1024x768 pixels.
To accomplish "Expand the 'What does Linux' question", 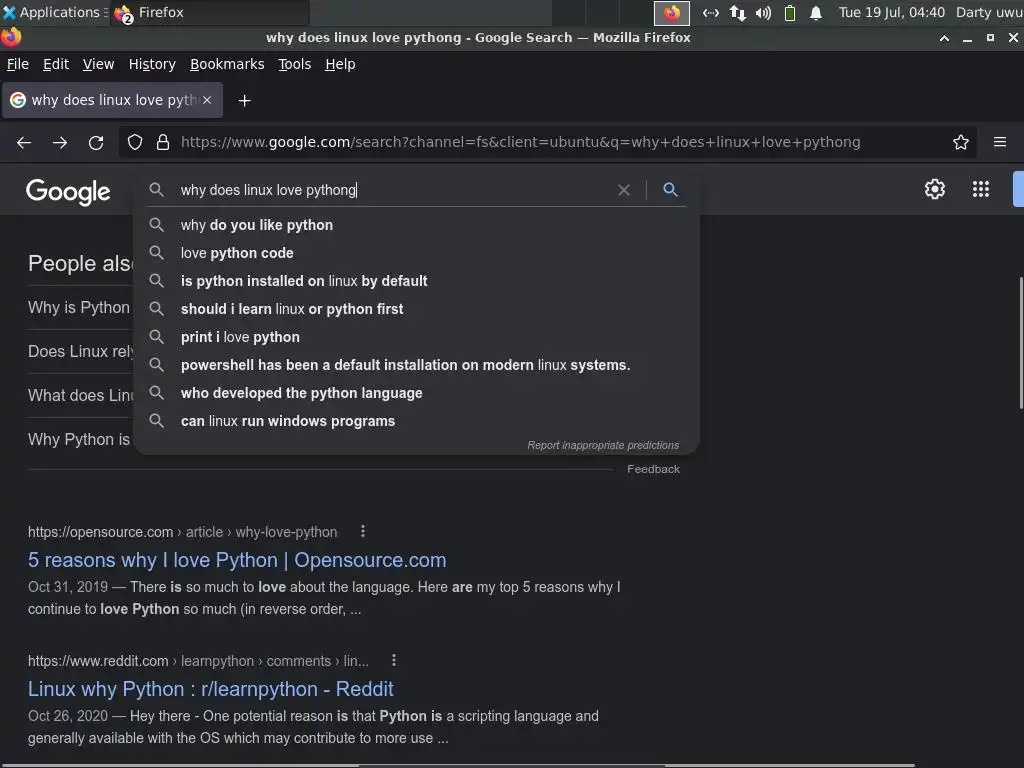I will [x=80, y=395].
